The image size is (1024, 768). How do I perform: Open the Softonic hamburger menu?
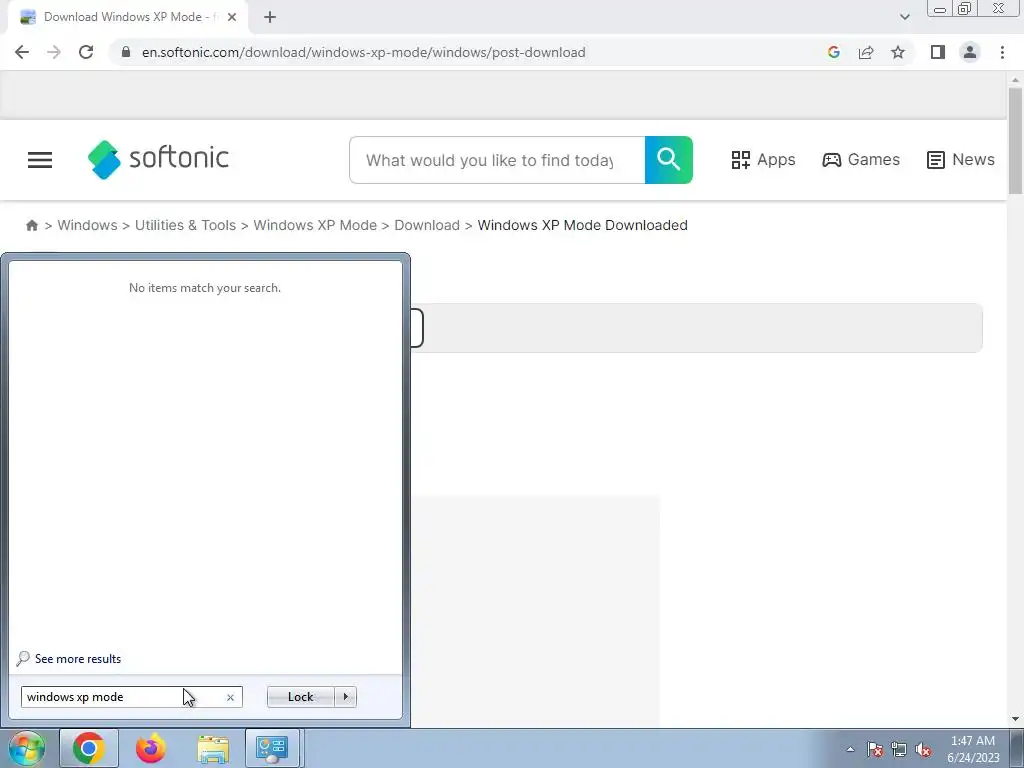coord(40,160)
